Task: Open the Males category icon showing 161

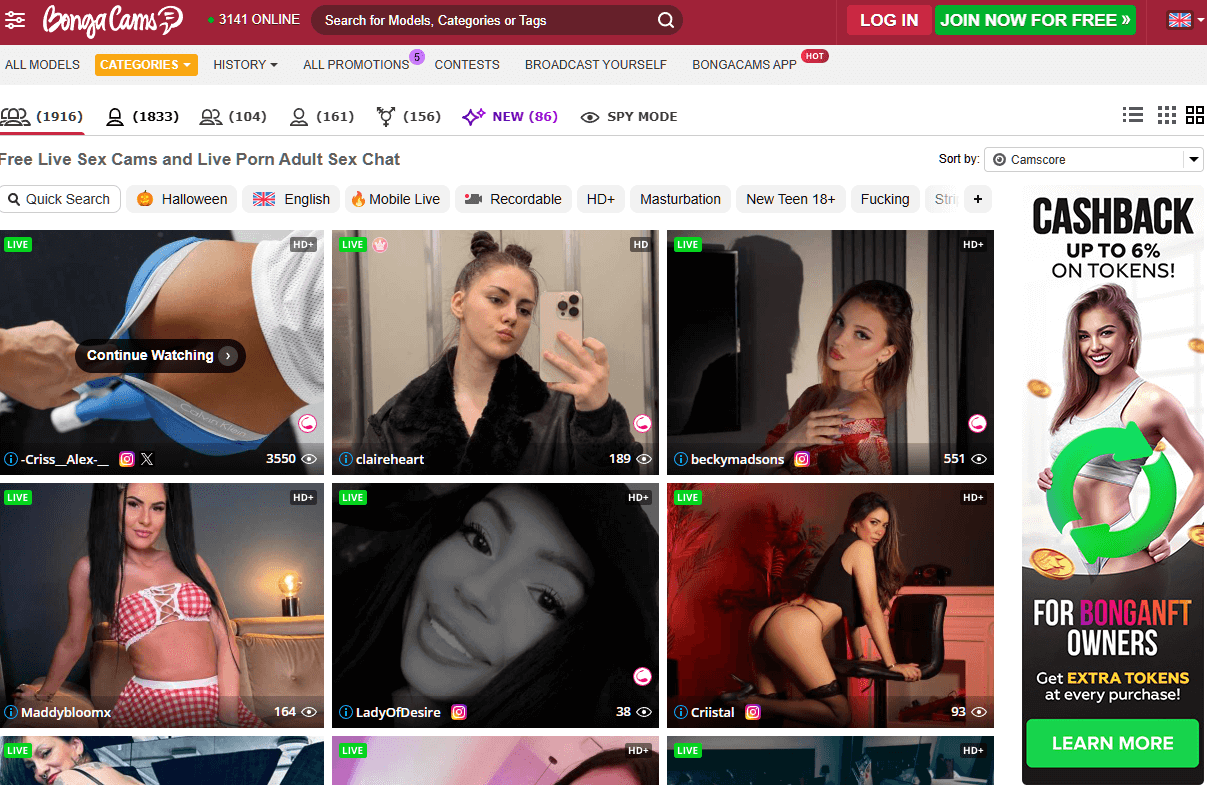Action: [x=297, y=116]
